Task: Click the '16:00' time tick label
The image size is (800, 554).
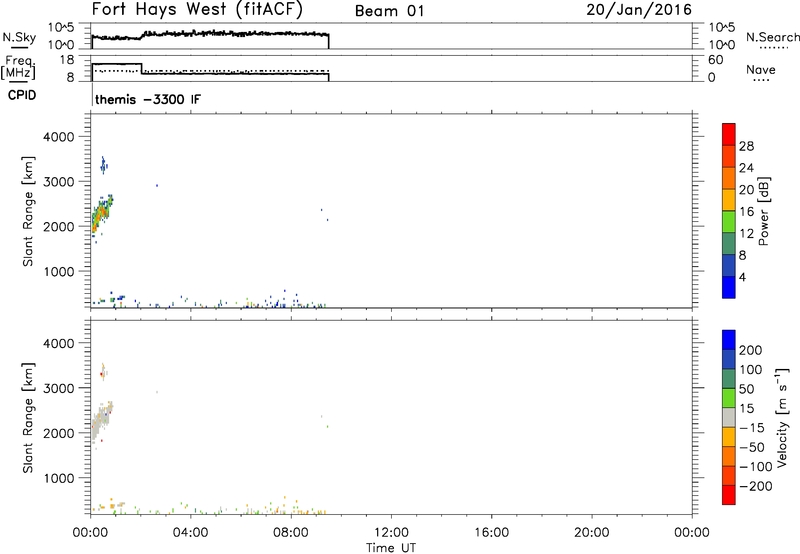Action: (491, 533)
